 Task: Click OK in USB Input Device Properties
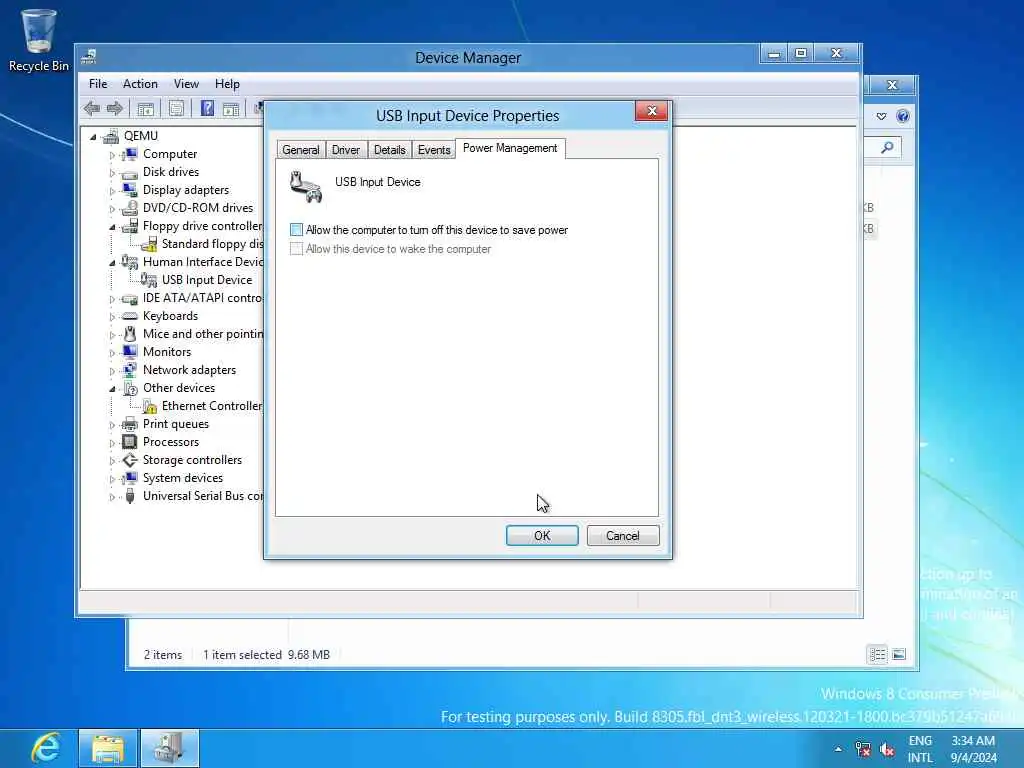coord(542,536)
